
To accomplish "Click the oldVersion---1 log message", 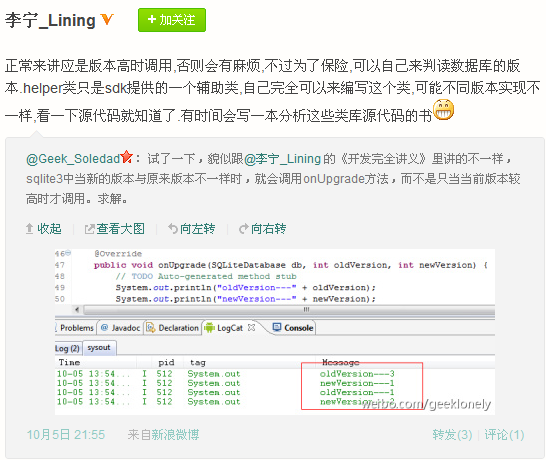I will point(357,392).
